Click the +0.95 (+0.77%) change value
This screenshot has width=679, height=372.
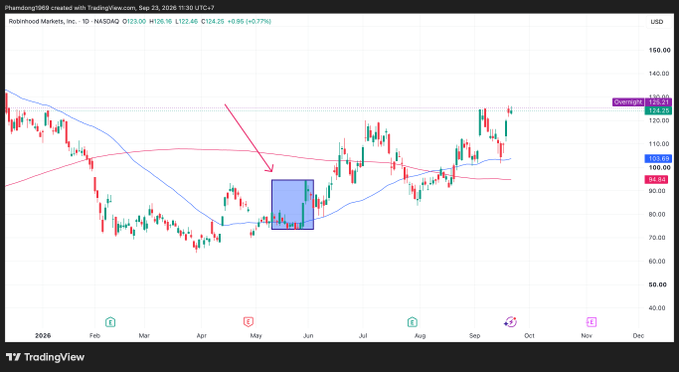[x=249, y=21]
